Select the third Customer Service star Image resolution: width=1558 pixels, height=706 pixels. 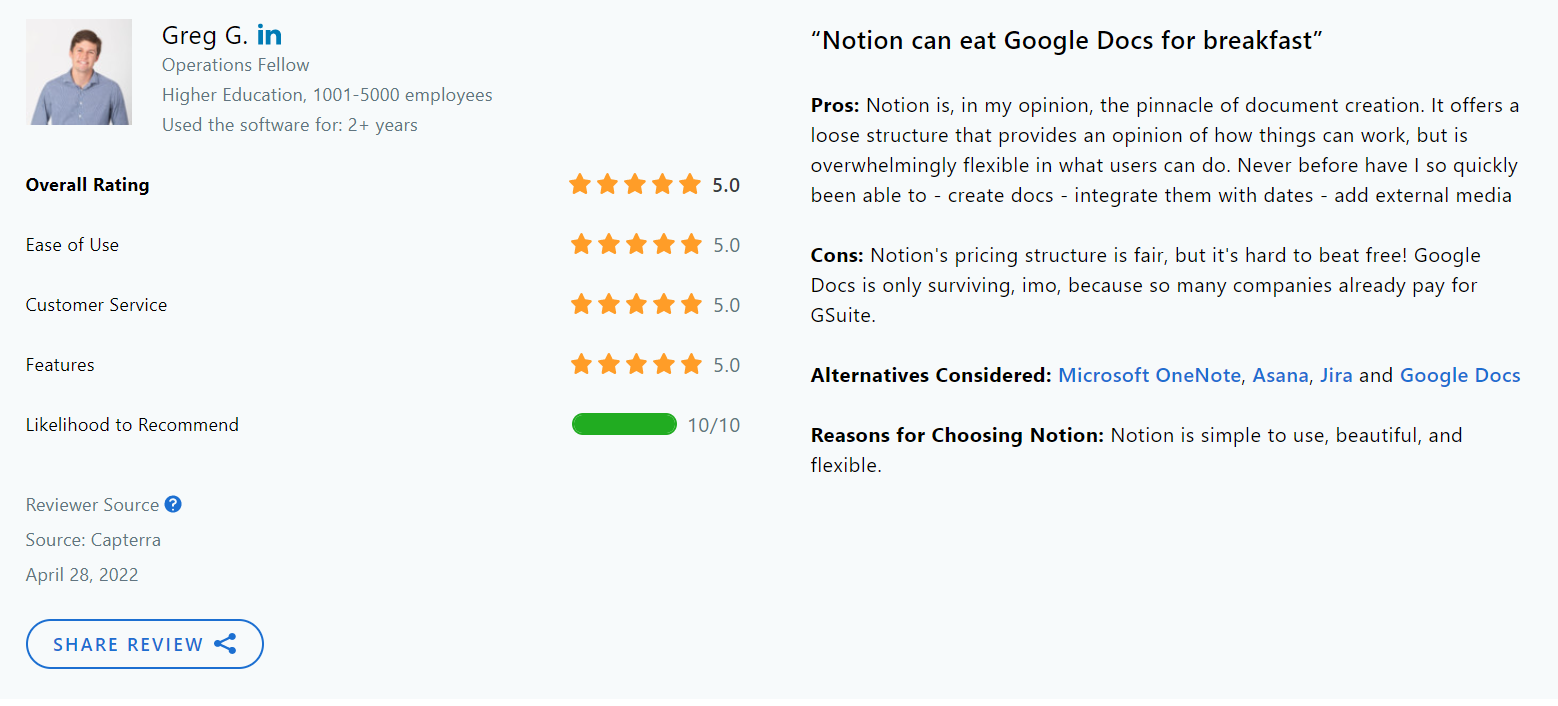634,304
